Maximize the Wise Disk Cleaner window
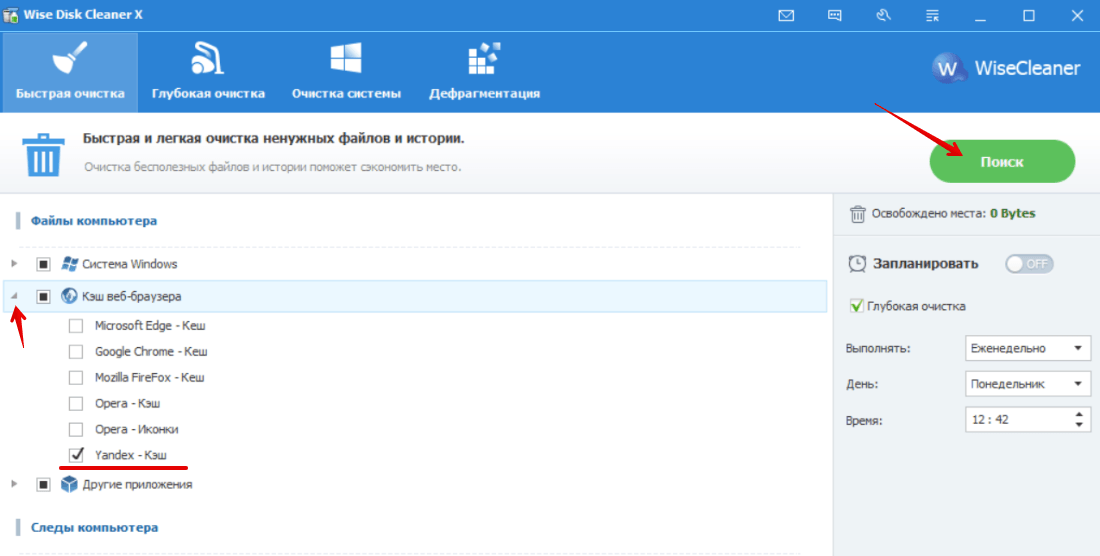This screenshot has height=556, width=1100. coord(1028,15)
